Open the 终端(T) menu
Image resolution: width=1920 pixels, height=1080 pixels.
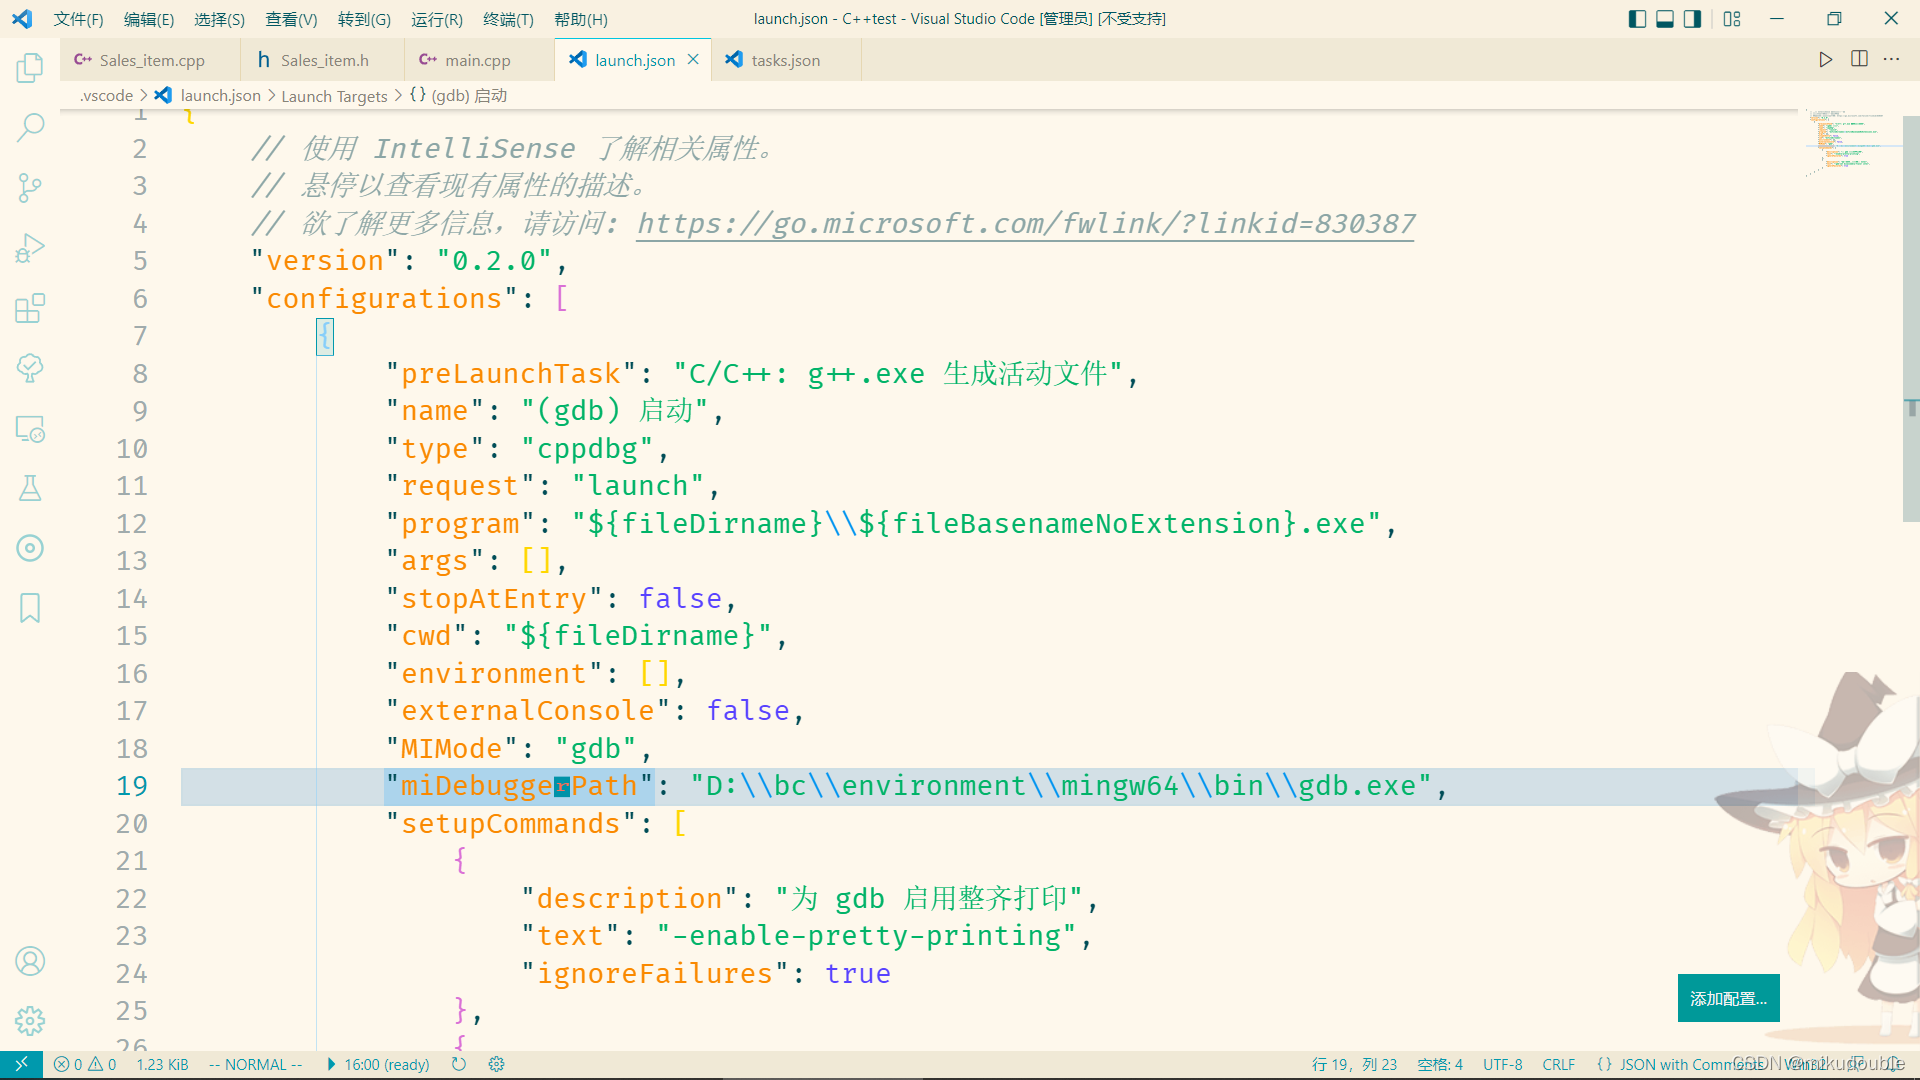pos(507,20)
